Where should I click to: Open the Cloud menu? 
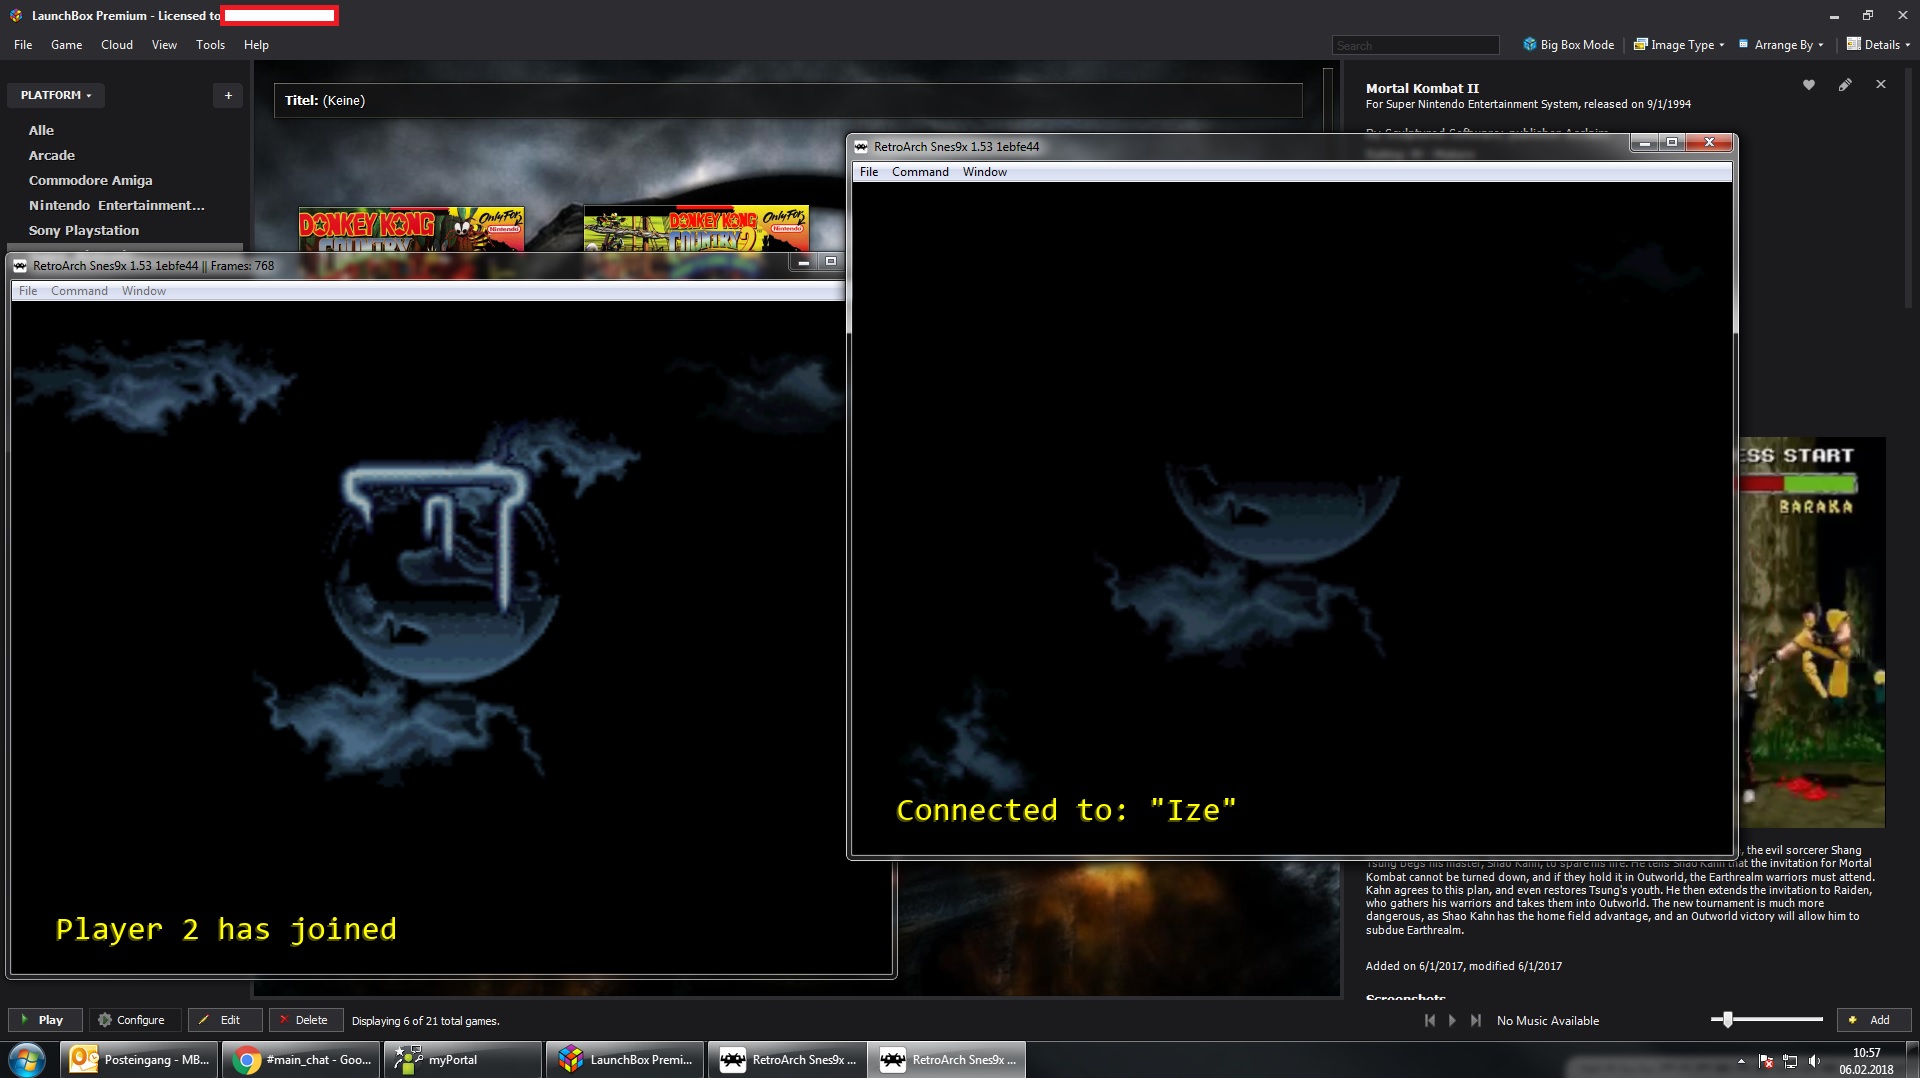coord(117,45)
